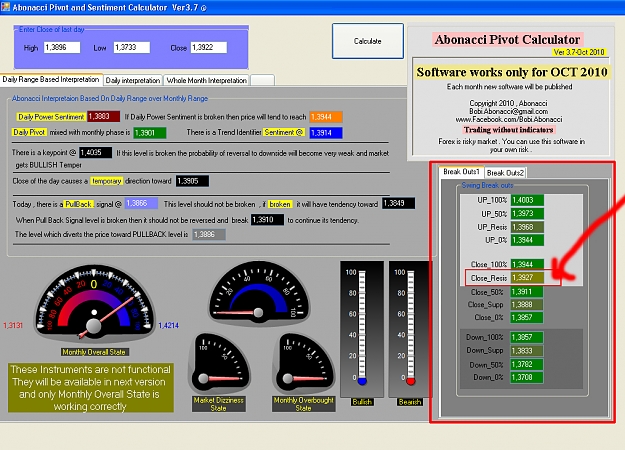Click temporary direction value 1,3905
The width and height of the screenshot is (625, 450).
(x=192, y=181)
